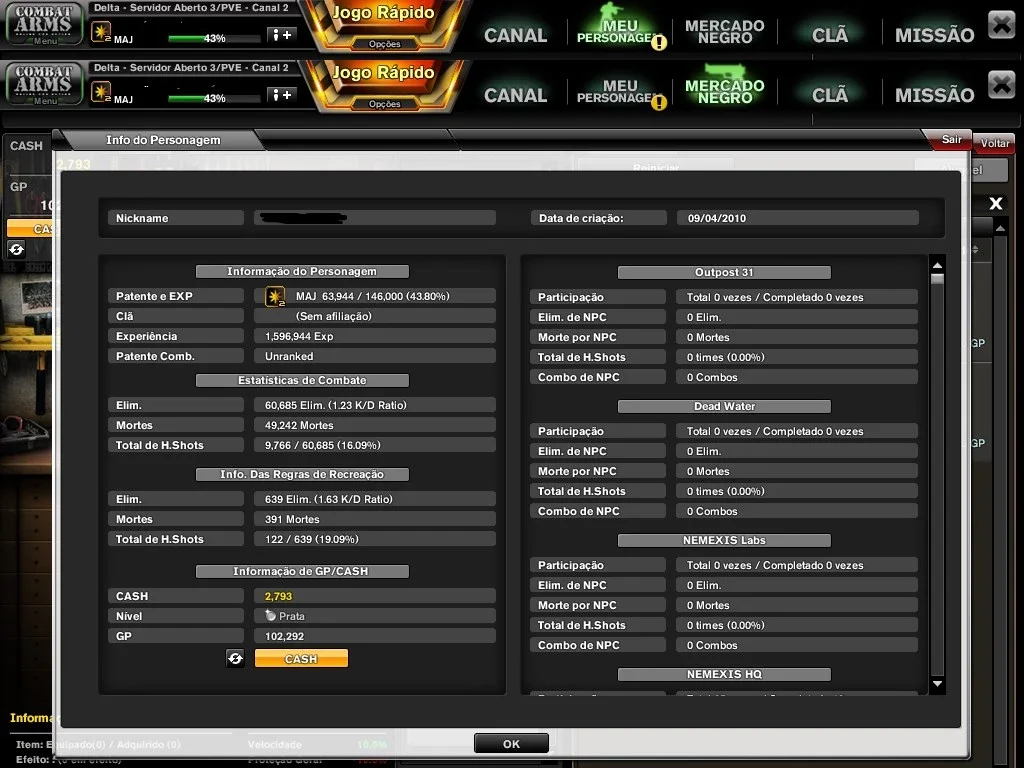This screenshot has height=768, width=1024.
Task: Click rank insignia in Patente e EXP row
Action: (275, 296)
